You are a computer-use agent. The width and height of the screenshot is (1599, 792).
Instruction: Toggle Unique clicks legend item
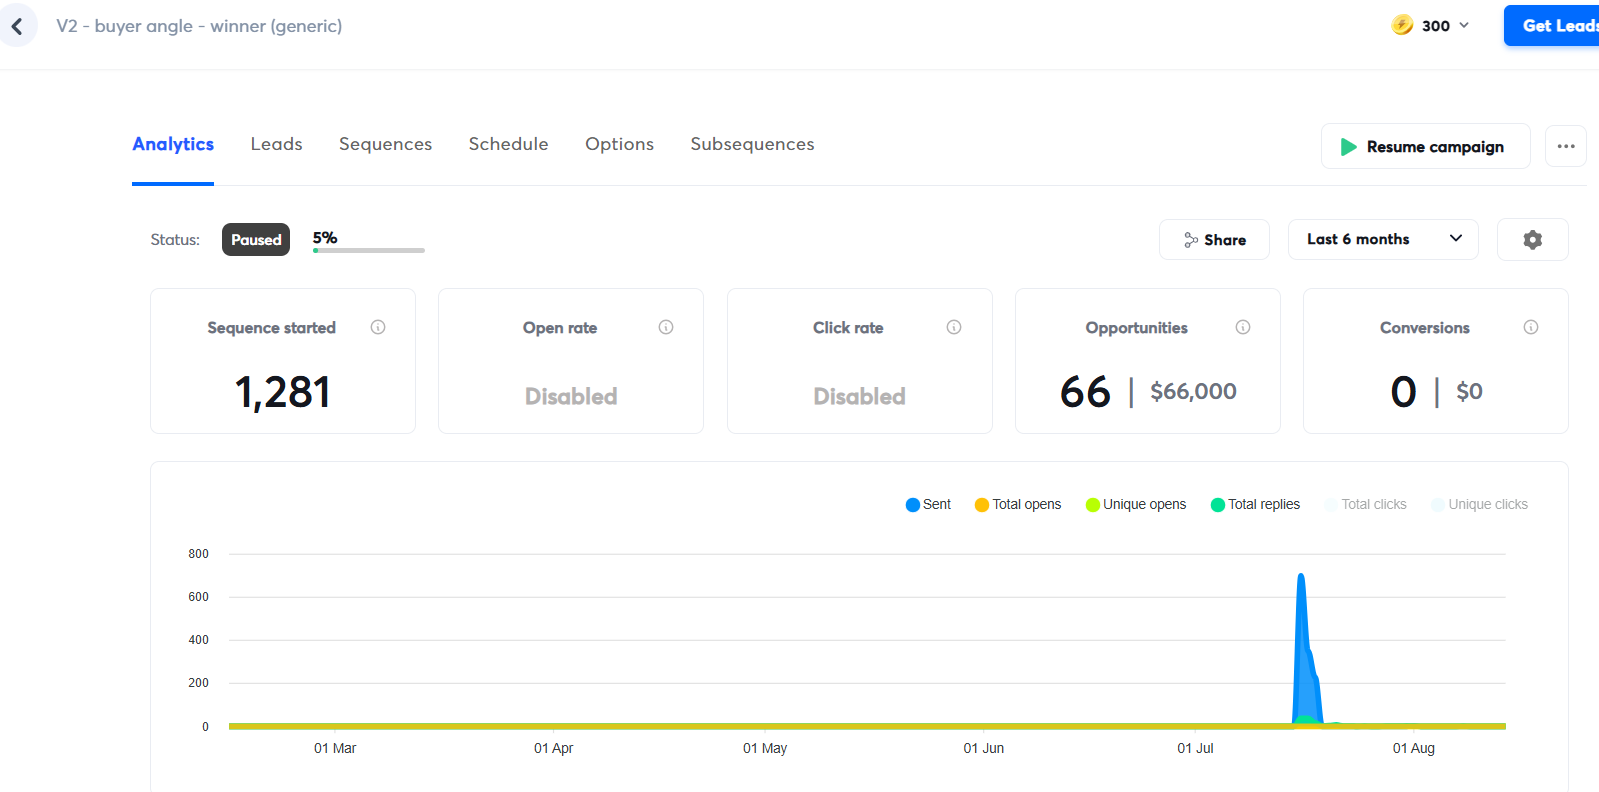[1479, 505]
